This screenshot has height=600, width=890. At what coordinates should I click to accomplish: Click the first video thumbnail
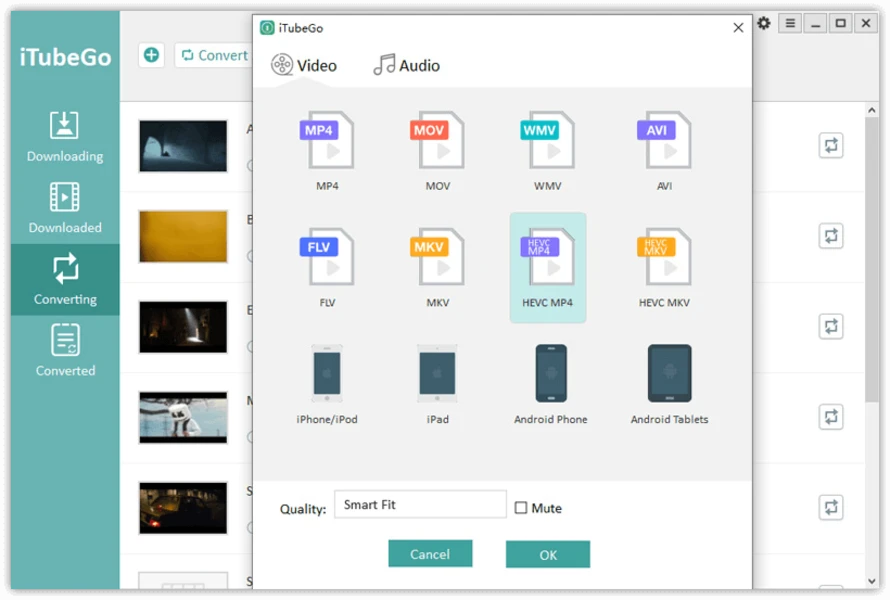click(x=183, y=146)
